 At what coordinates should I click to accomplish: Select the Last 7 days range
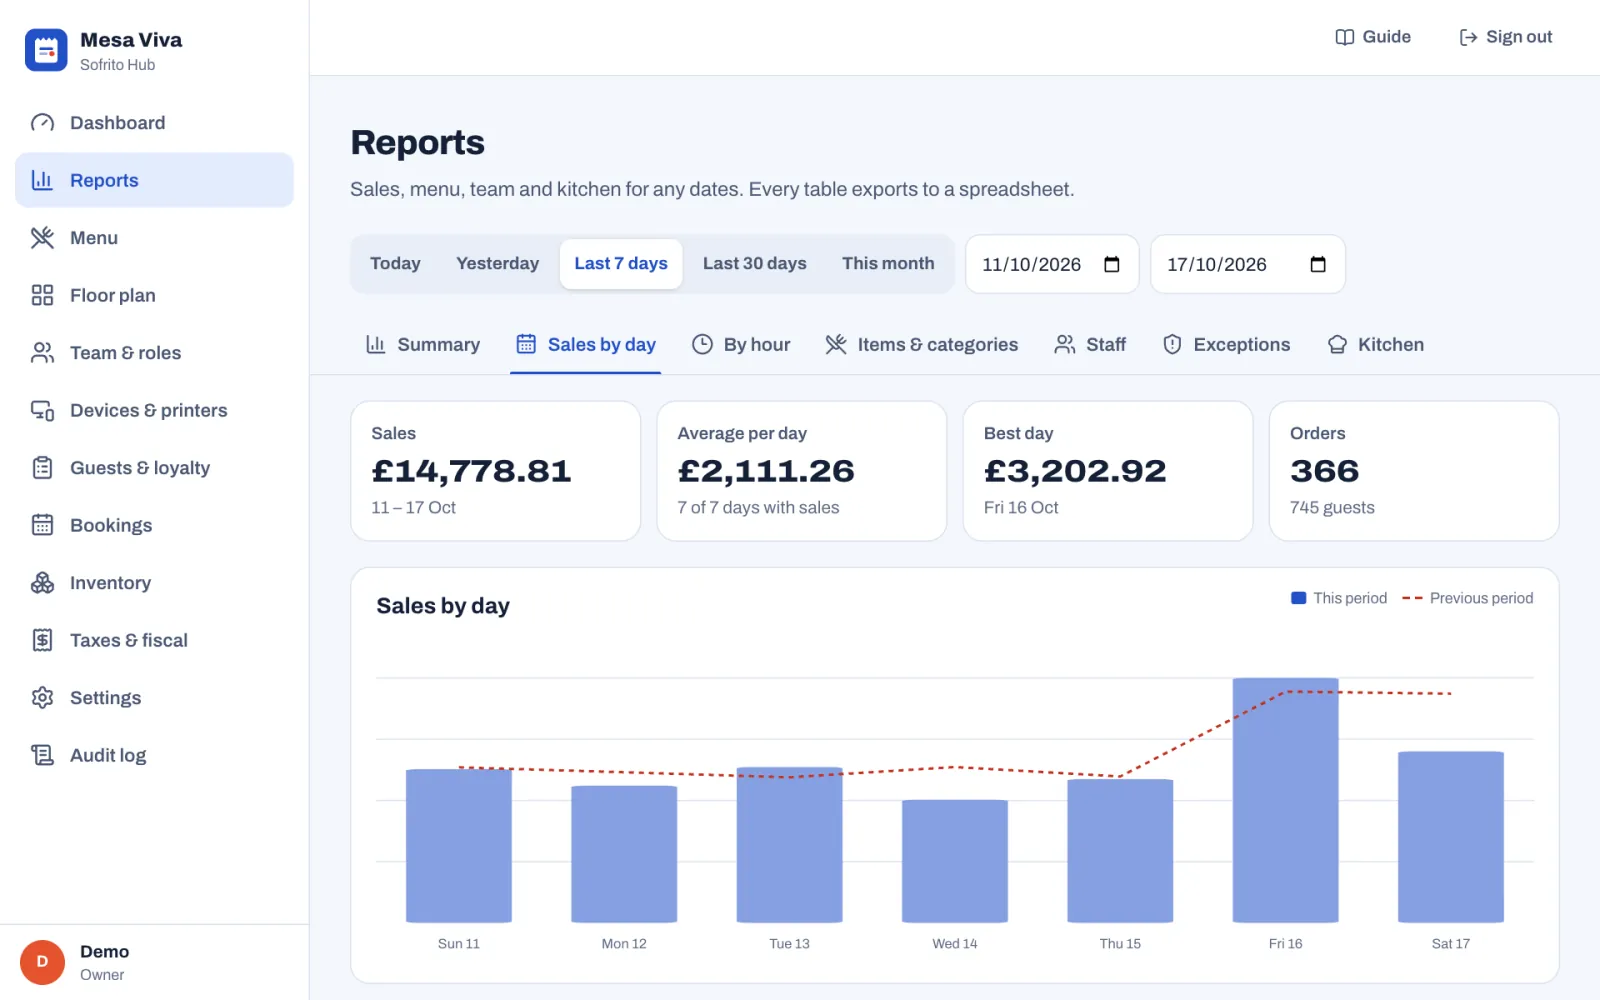point(621,264)
